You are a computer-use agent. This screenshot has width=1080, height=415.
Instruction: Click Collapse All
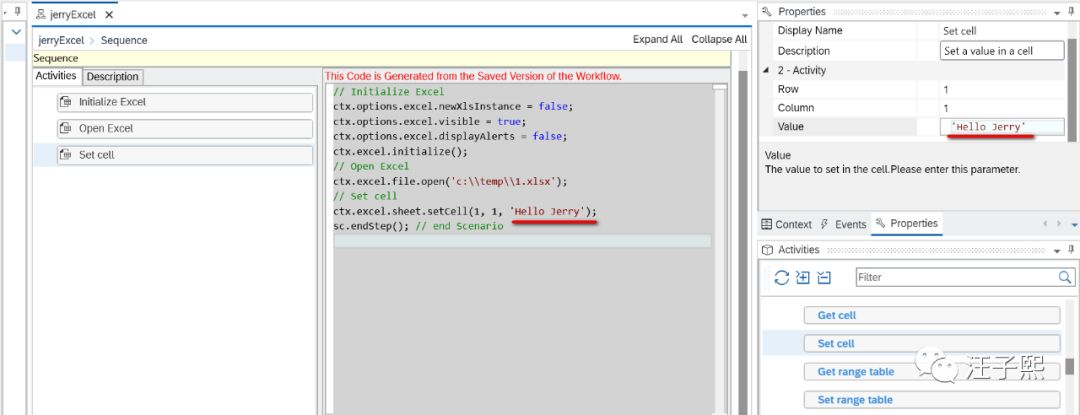coord(719,39)
